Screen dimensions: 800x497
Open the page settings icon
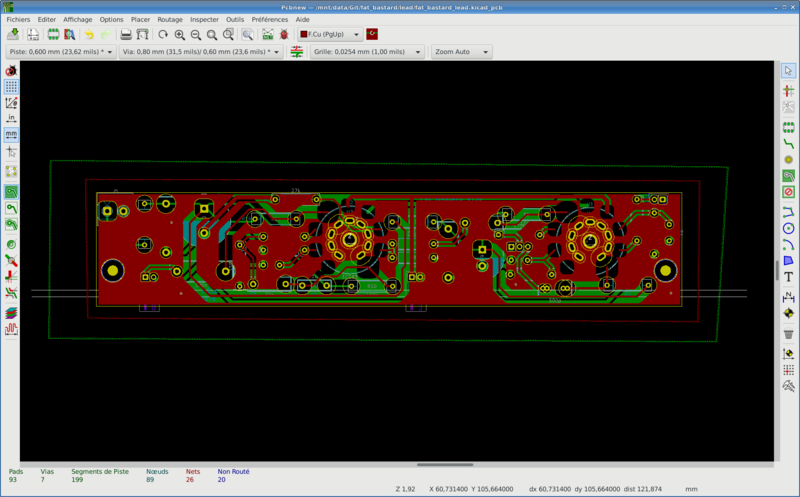pos(33,34)
